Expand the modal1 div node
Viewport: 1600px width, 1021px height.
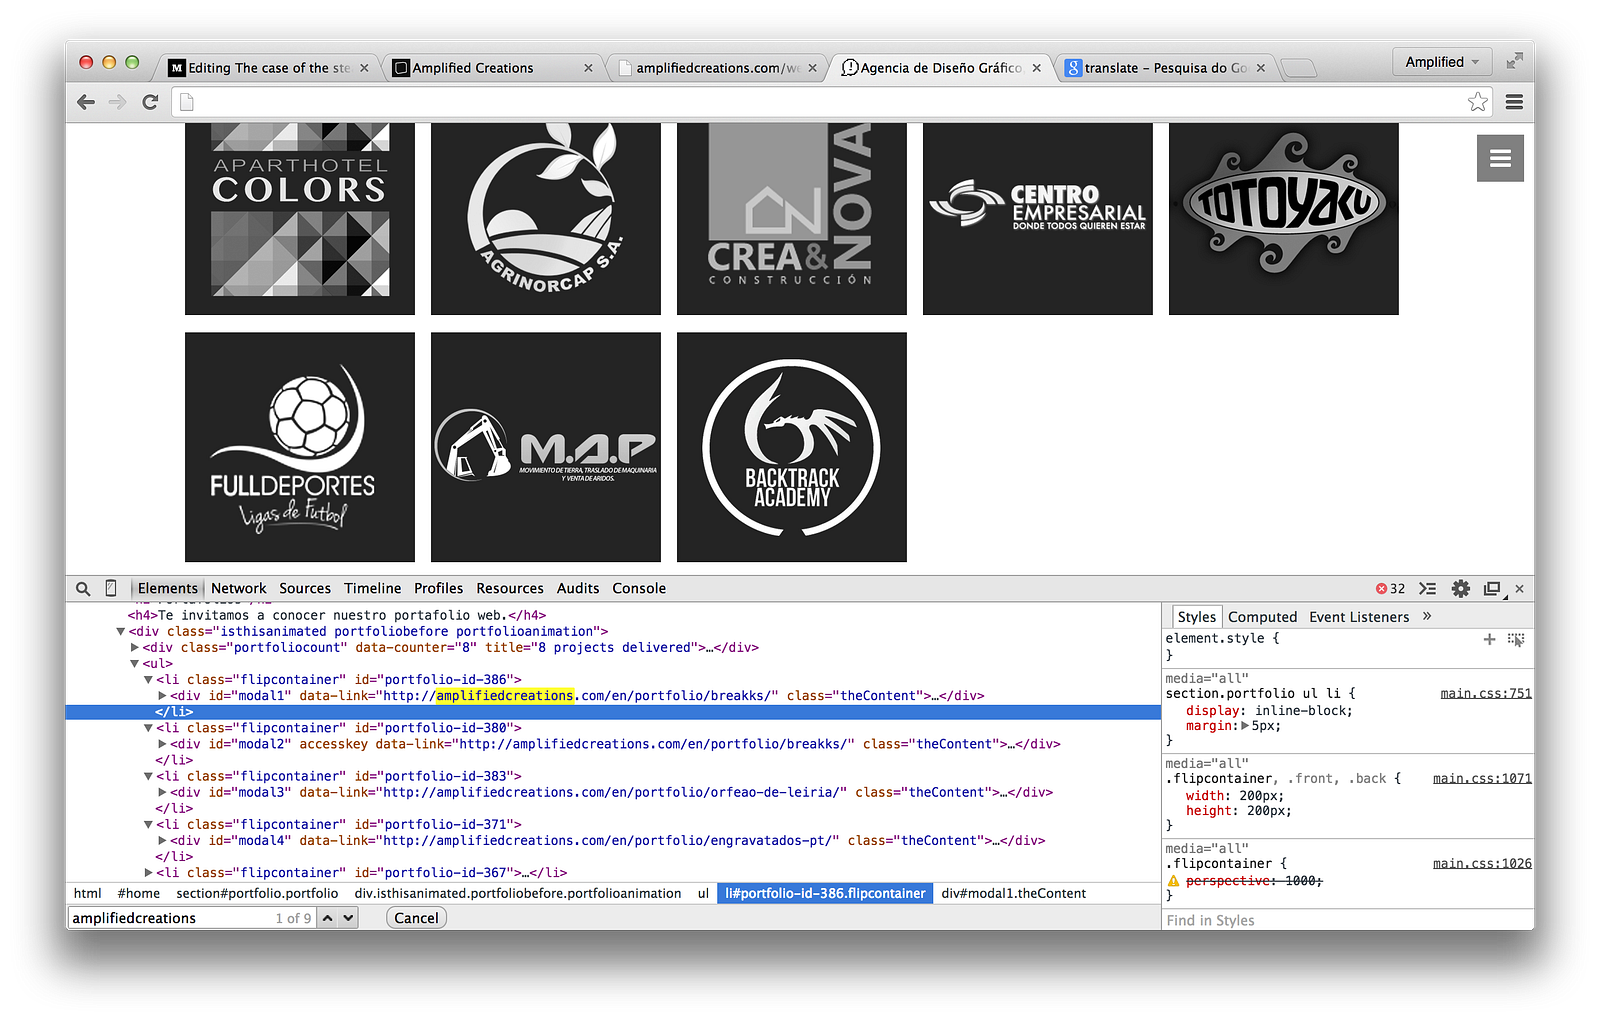162,696
